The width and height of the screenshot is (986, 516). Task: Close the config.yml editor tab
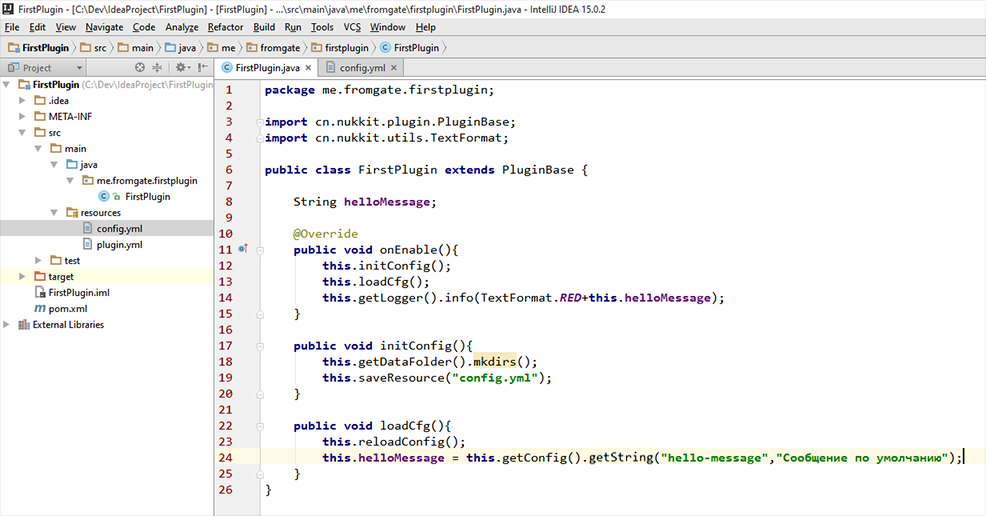click(394, 68)
